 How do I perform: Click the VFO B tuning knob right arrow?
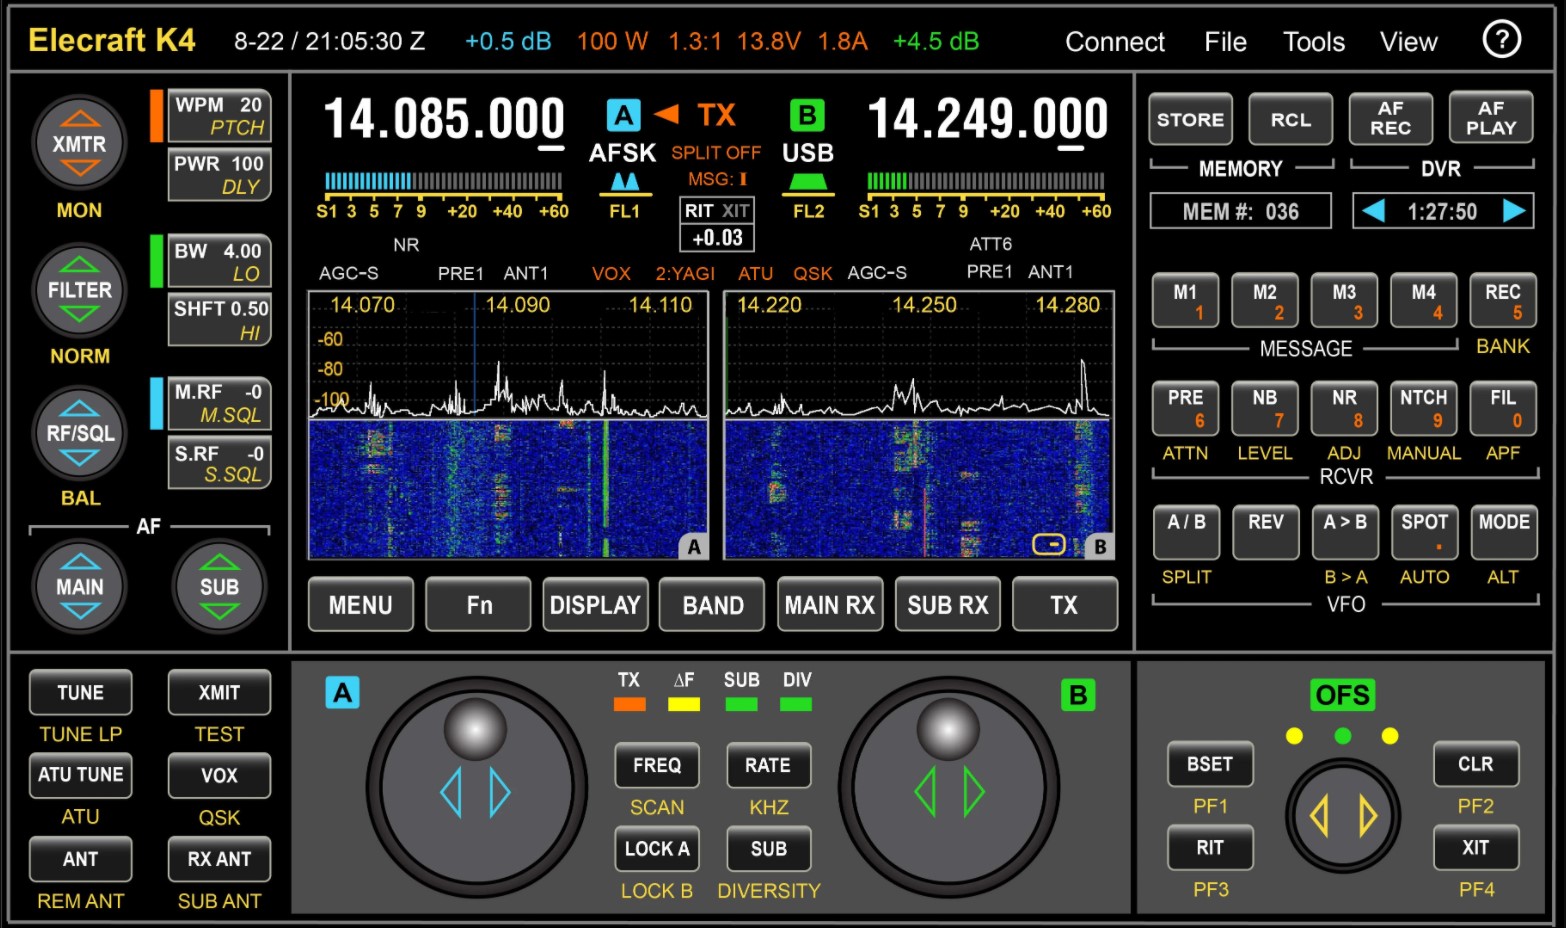973,792
